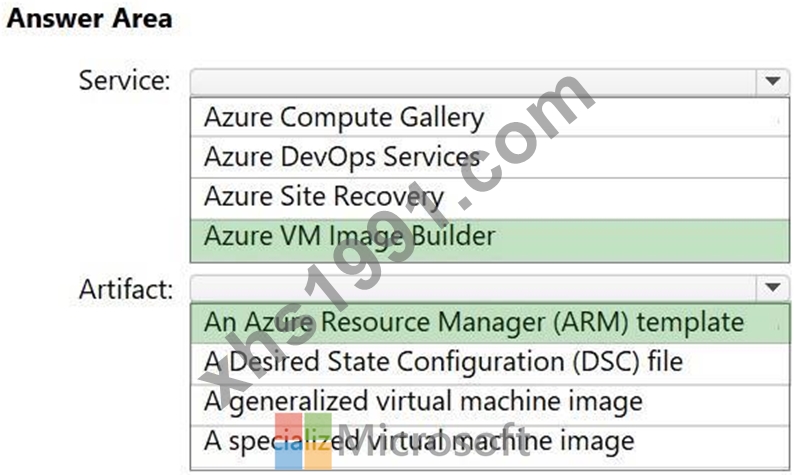
Task: Select Azure DevOps Services option
Action: 490,157
